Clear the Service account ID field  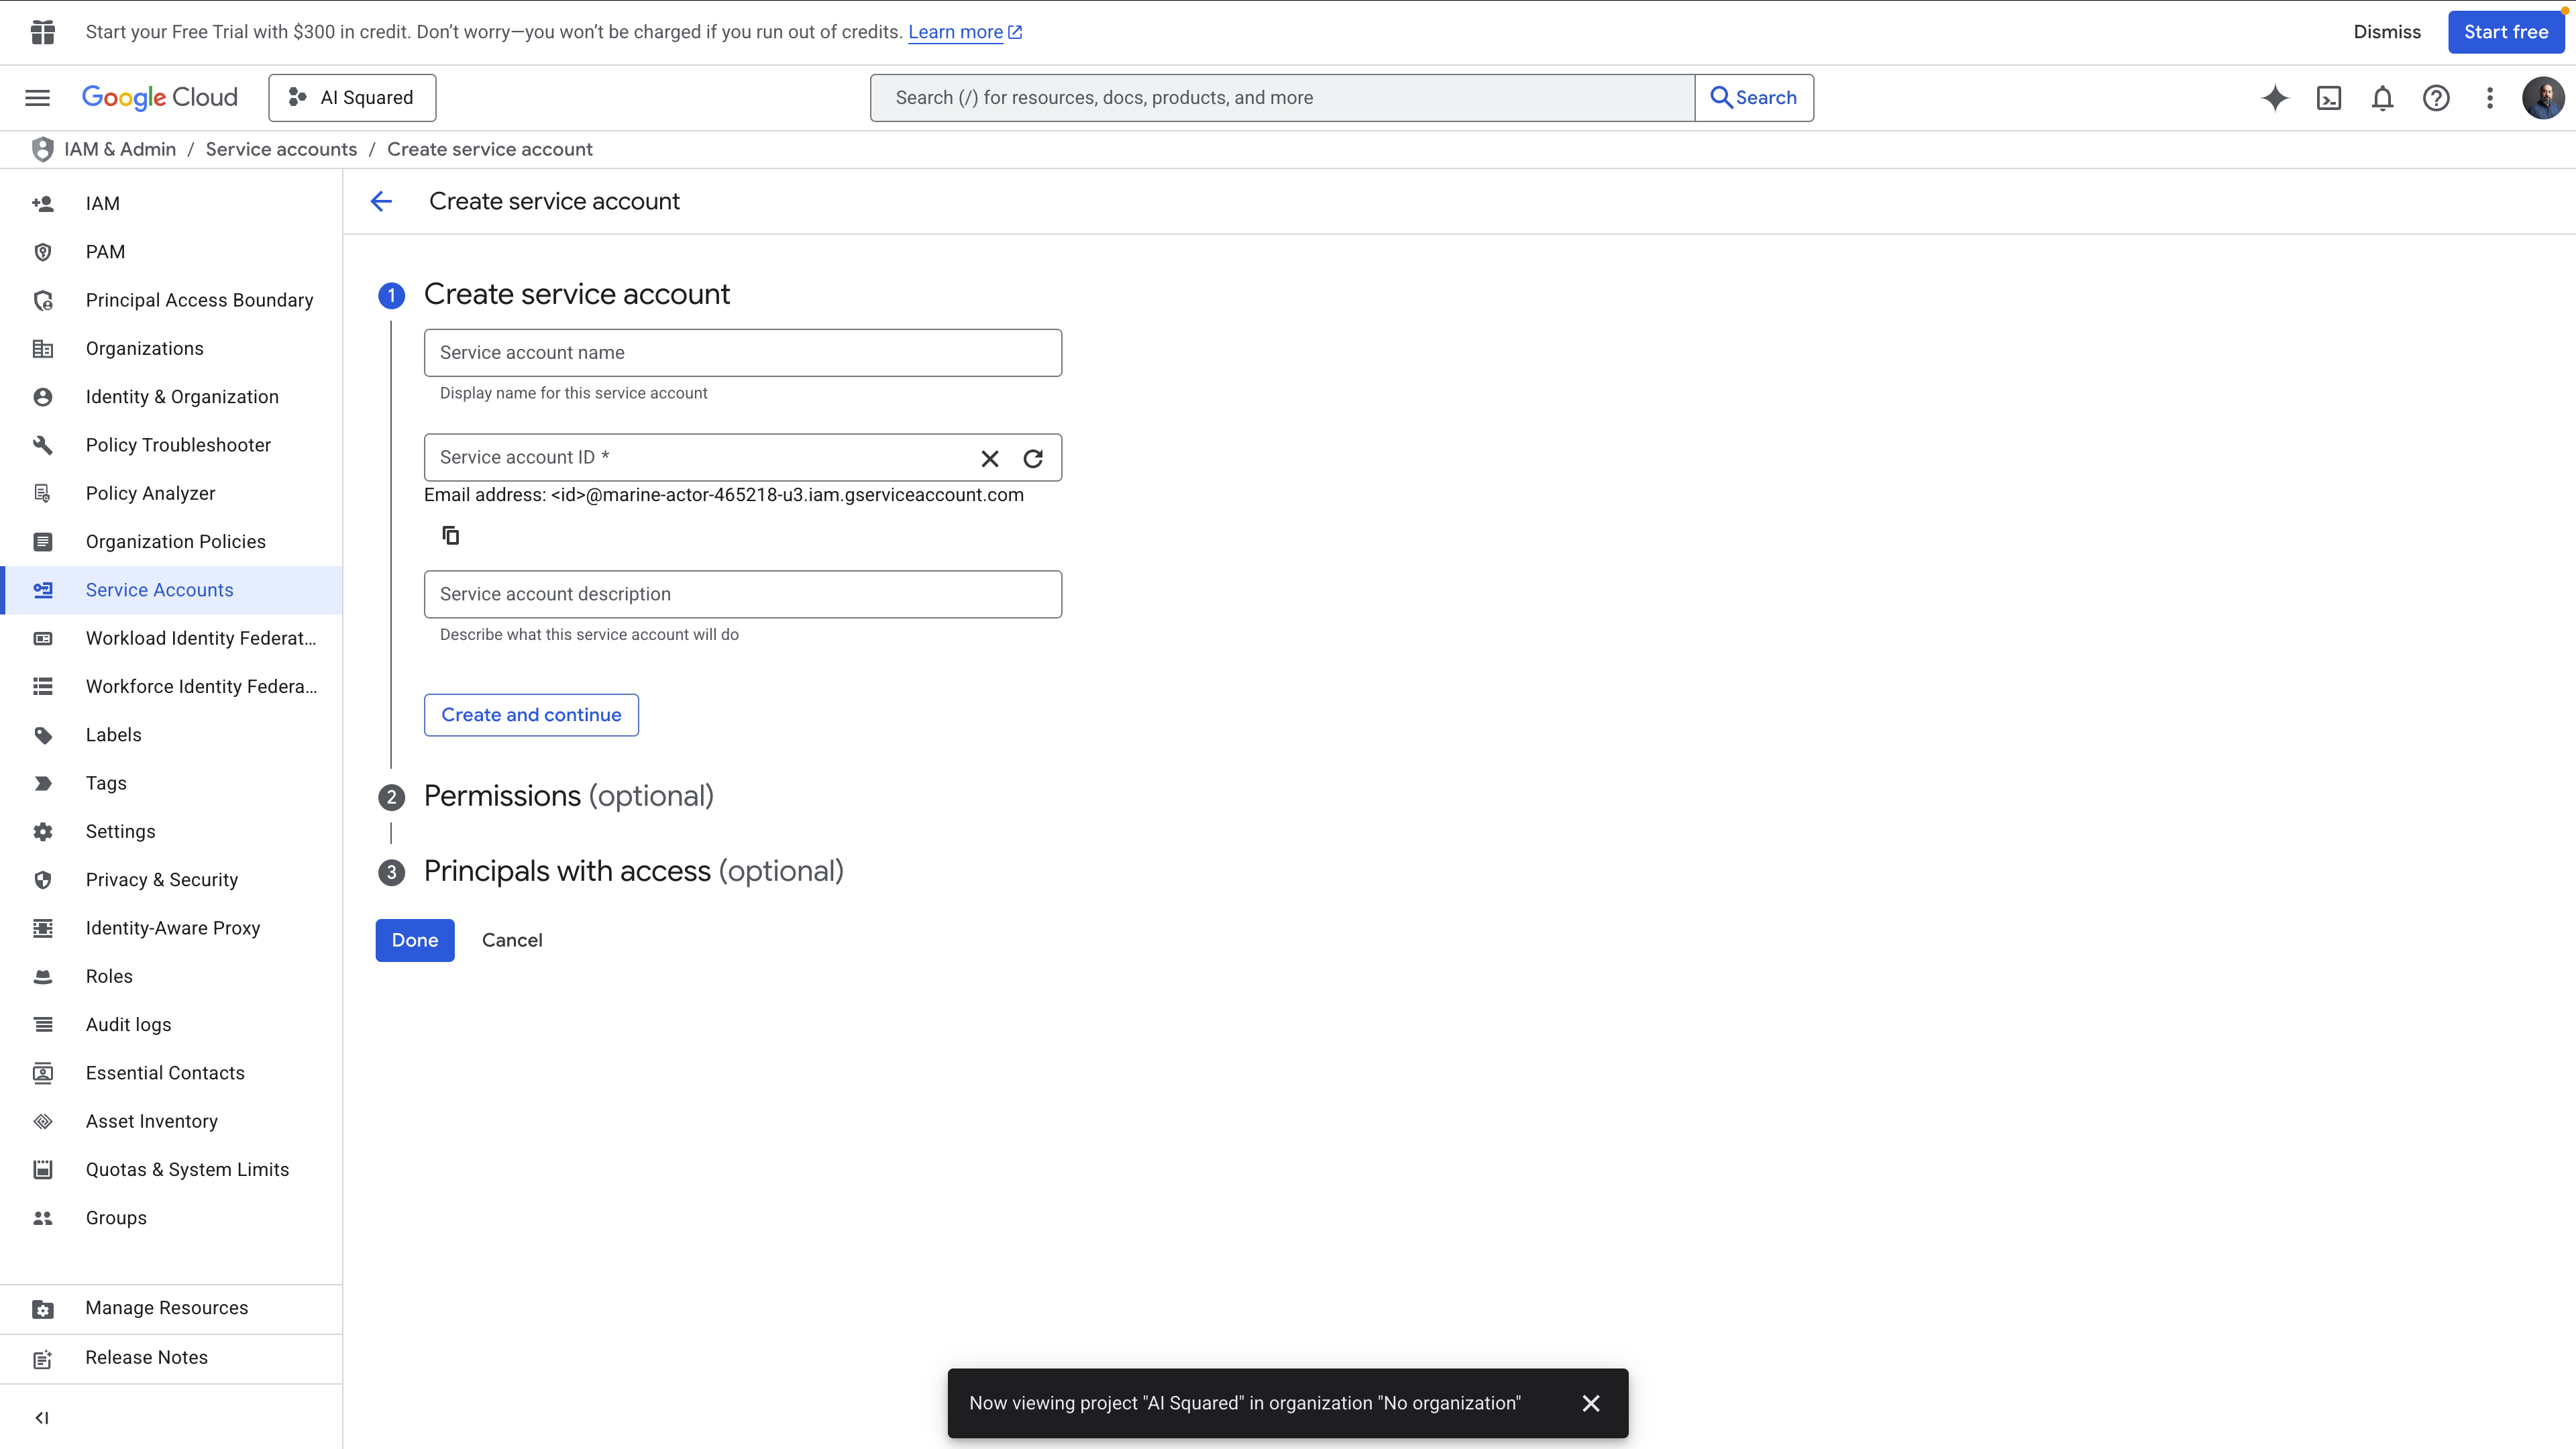click(x=990, y=458)
